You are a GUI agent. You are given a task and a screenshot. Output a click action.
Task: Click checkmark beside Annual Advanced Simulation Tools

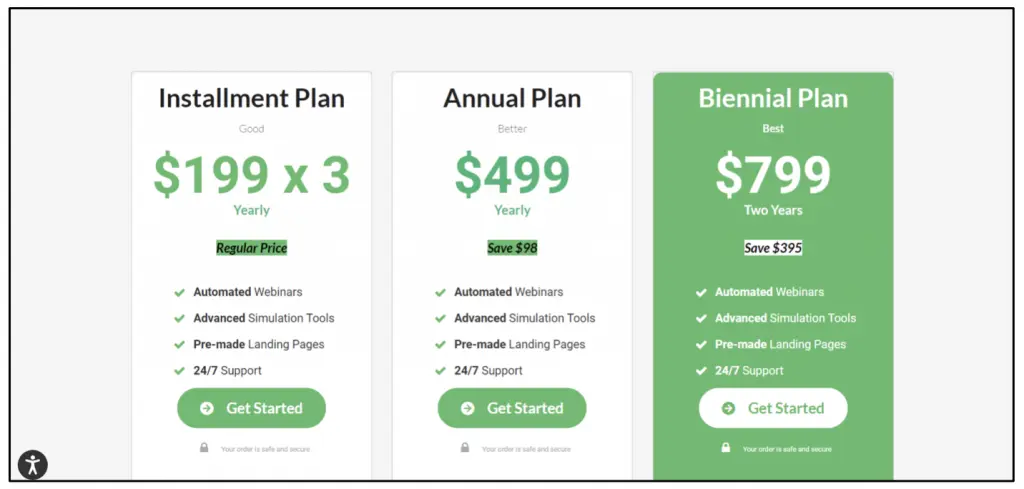(440, 318)
